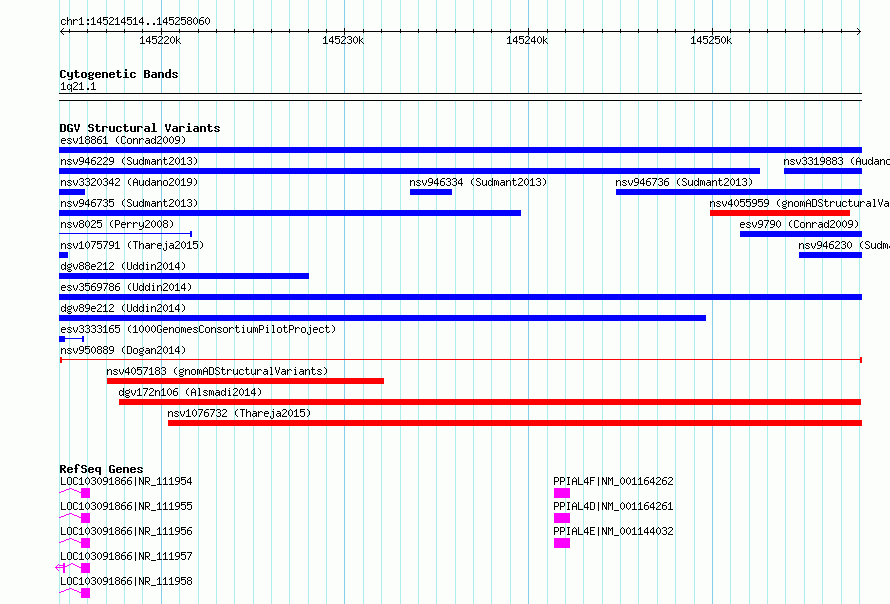Click the NR_111957 magenta exon glyph
The height and width of the screenshot is (604, 890).
click(x=86, y=568)
